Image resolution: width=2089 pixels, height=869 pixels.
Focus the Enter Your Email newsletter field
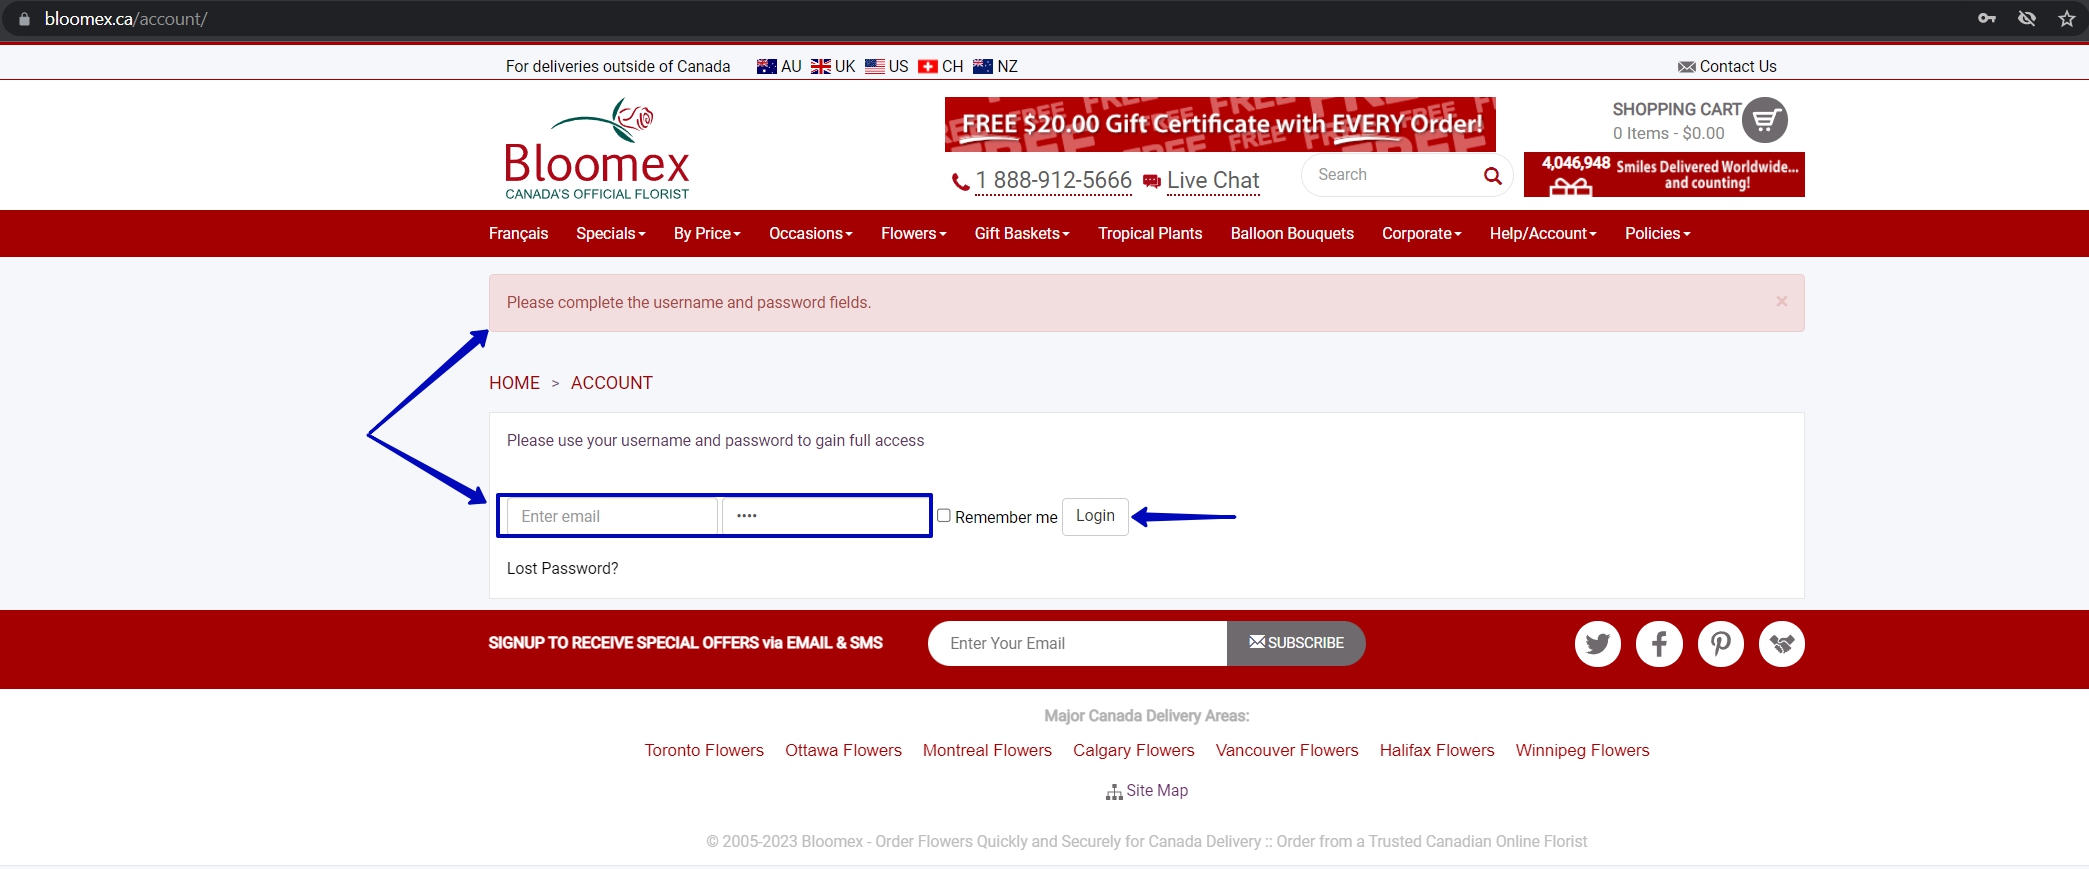click(x=1077, y=643)
